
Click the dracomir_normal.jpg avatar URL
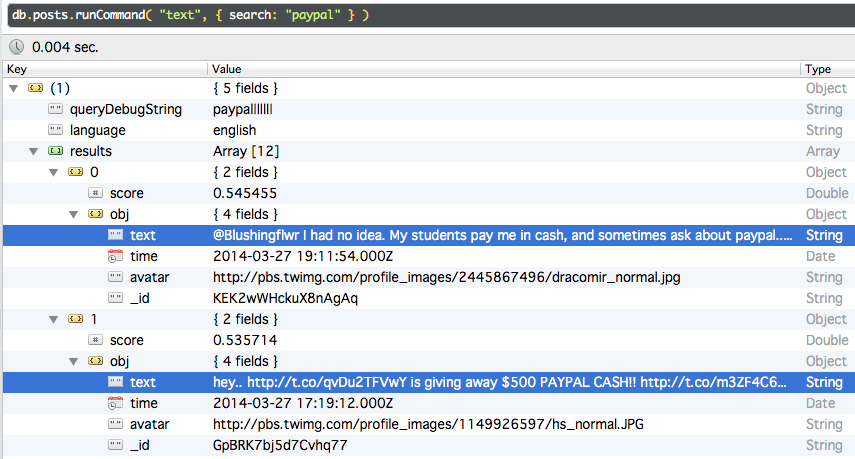pos(447,277)
